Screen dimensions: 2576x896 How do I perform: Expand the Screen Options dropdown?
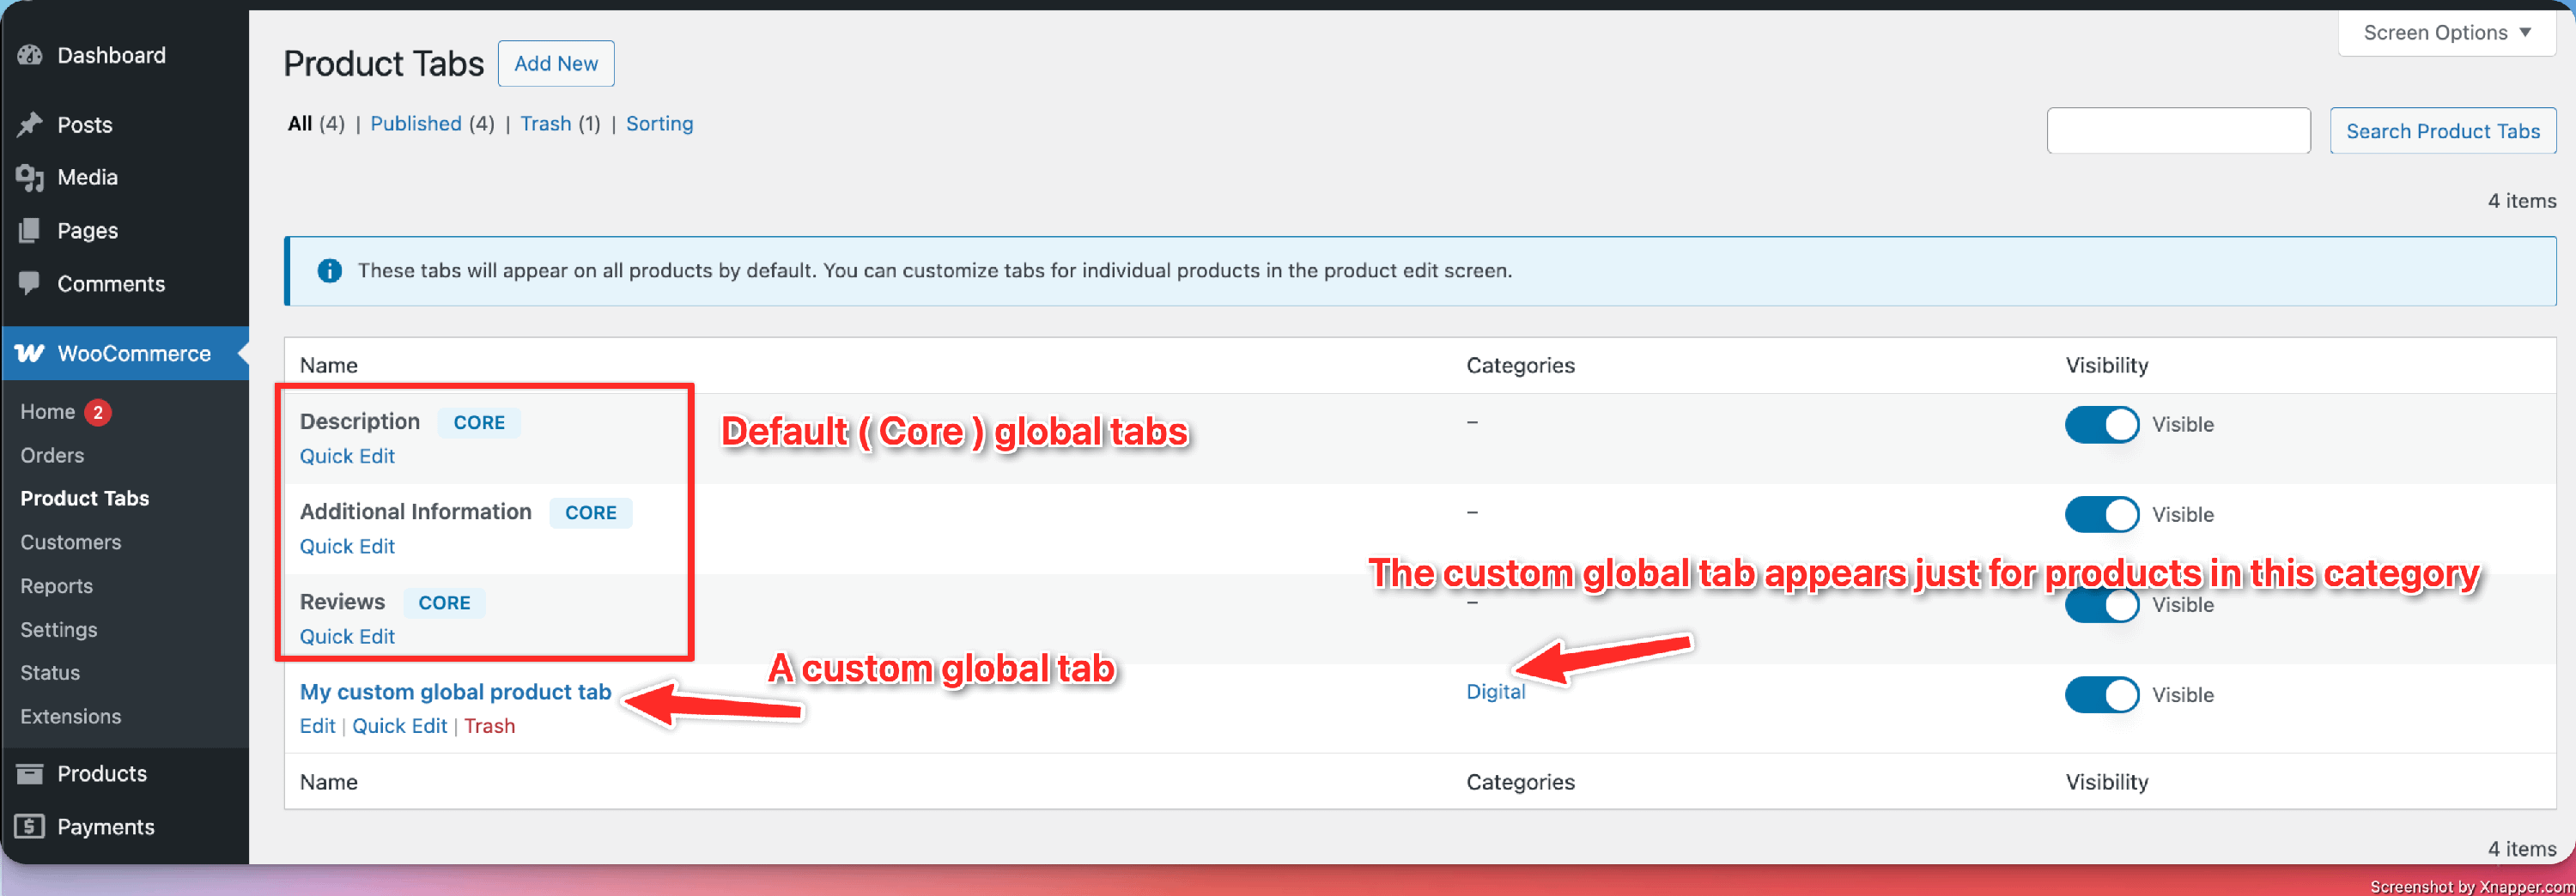tap(2446, 33)
